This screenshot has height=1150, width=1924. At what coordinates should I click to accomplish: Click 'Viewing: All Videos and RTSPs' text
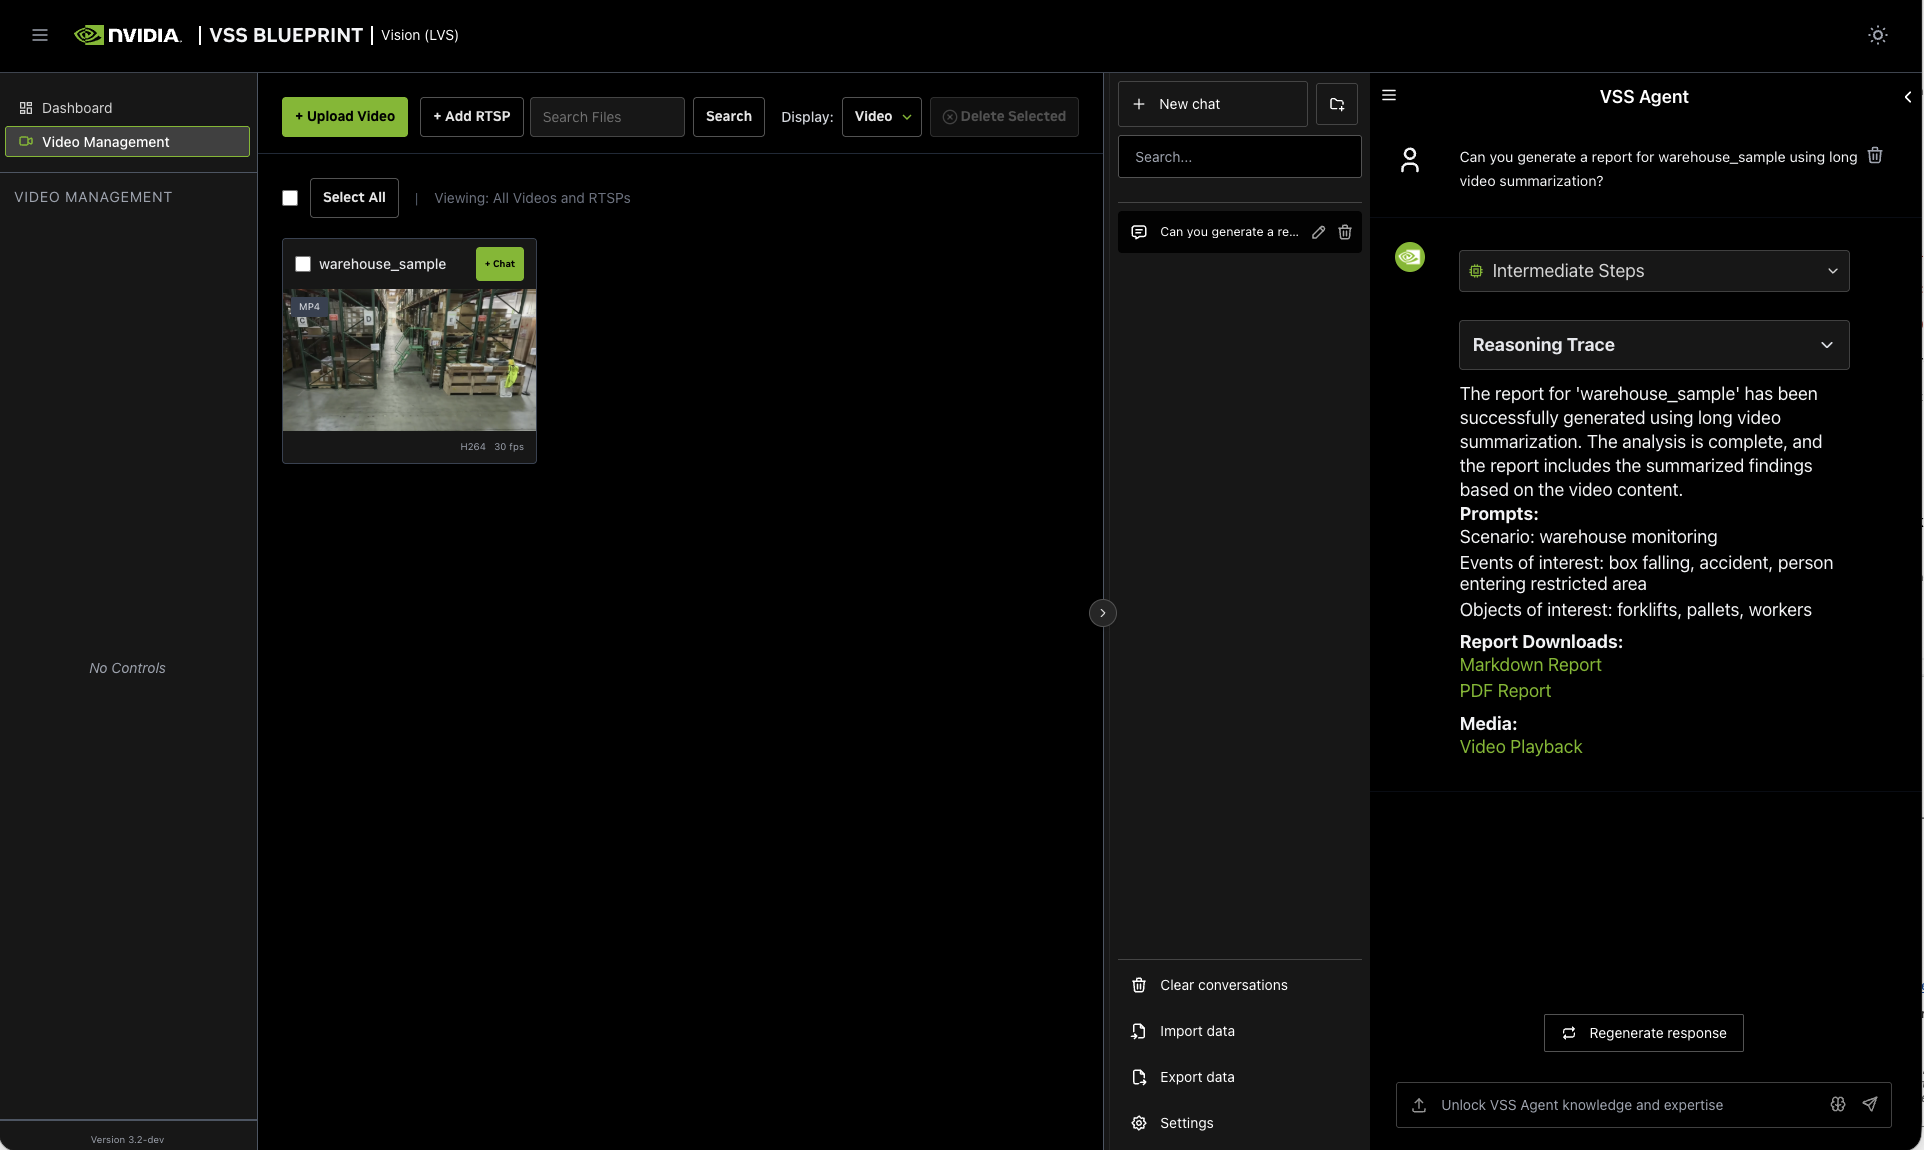point(532,198)
